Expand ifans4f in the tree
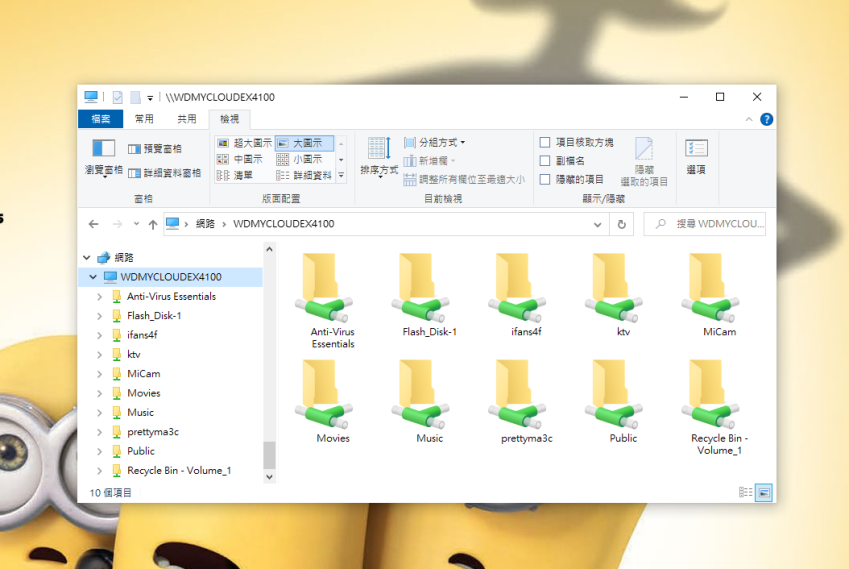The width and height of the screenshot is (849, 569). 99,336
